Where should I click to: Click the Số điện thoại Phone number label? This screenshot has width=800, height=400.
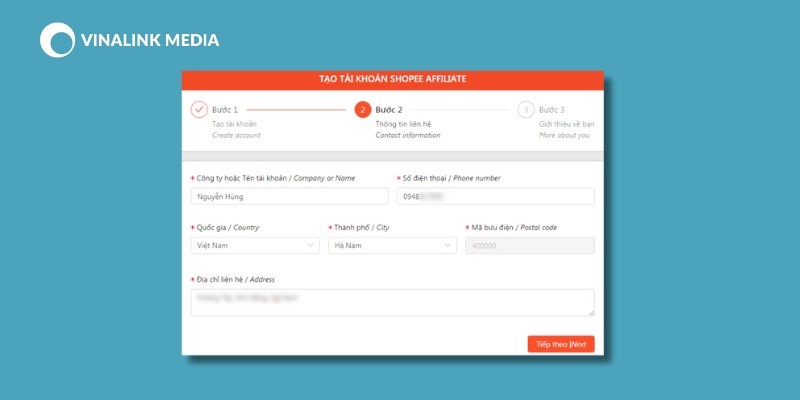(448, 178)
